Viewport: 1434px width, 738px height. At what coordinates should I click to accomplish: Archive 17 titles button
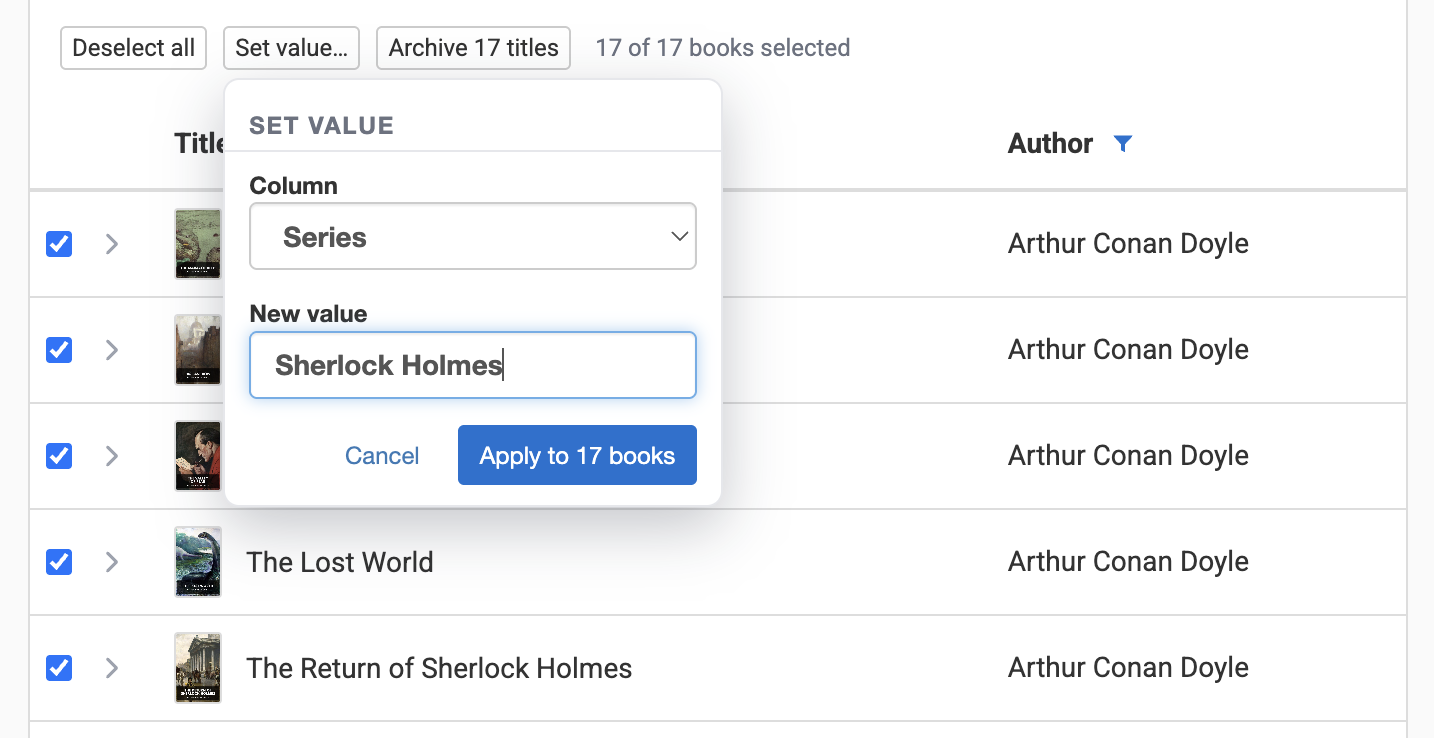[x=473, y=48]
